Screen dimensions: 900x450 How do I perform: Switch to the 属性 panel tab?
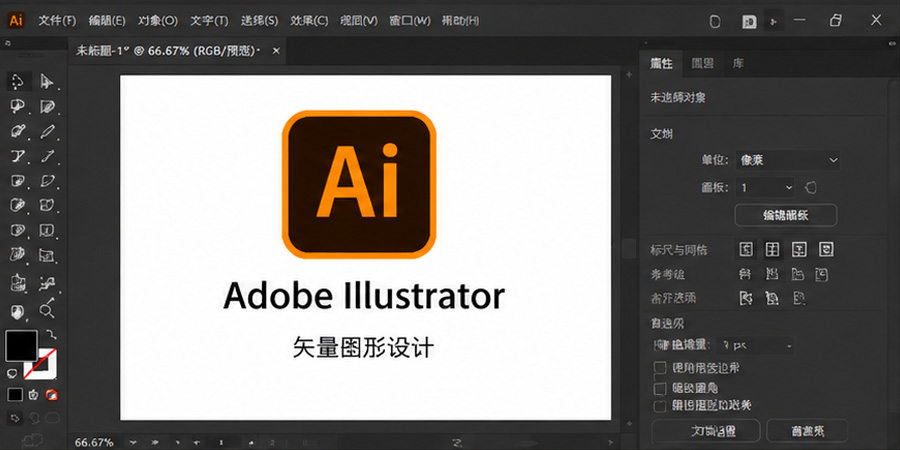[x=661, y=64]
